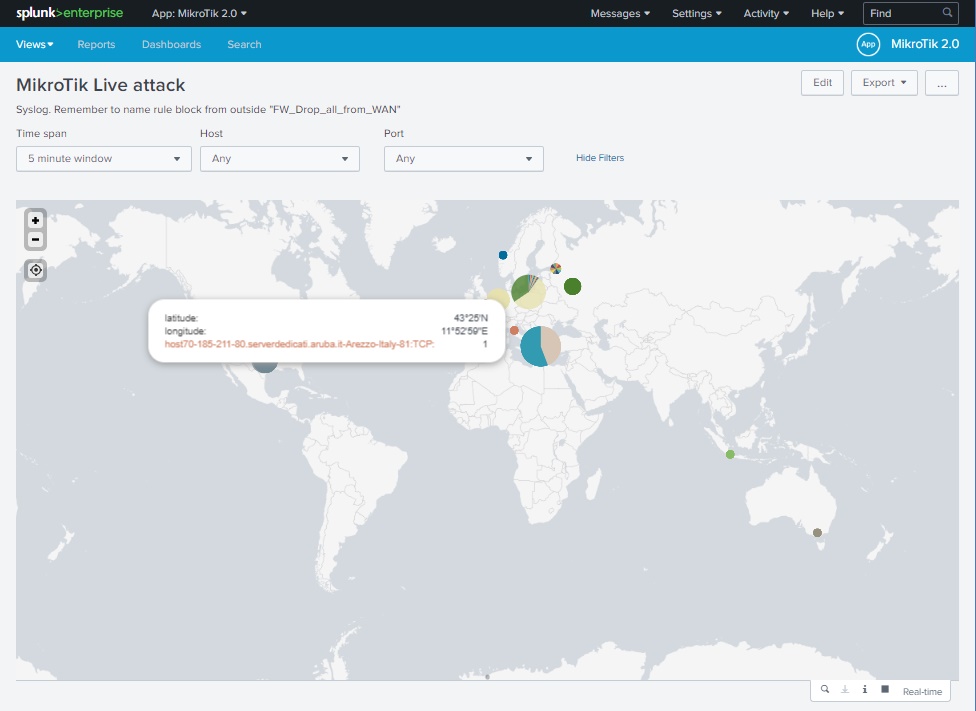Zoom out on the map
Viewport: 976px width, 711px height.
point(36,239)
